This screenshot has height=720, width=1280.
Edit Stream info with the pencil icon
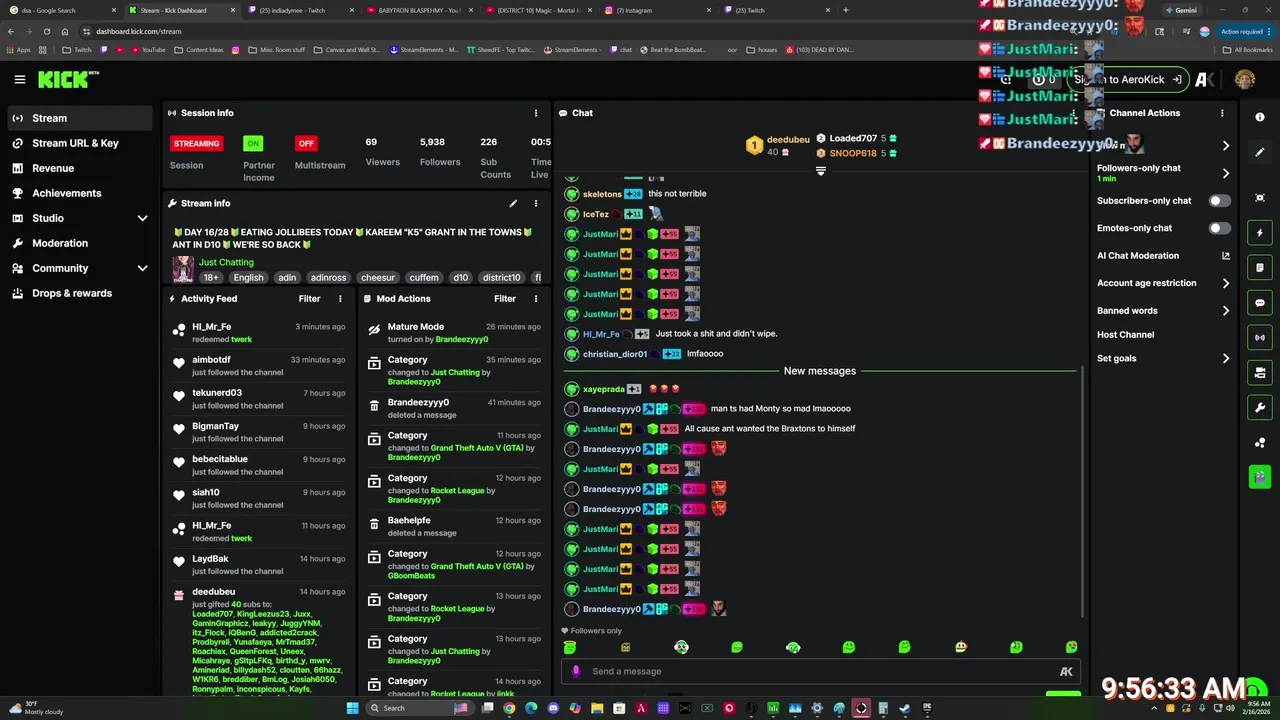[513, 203]
